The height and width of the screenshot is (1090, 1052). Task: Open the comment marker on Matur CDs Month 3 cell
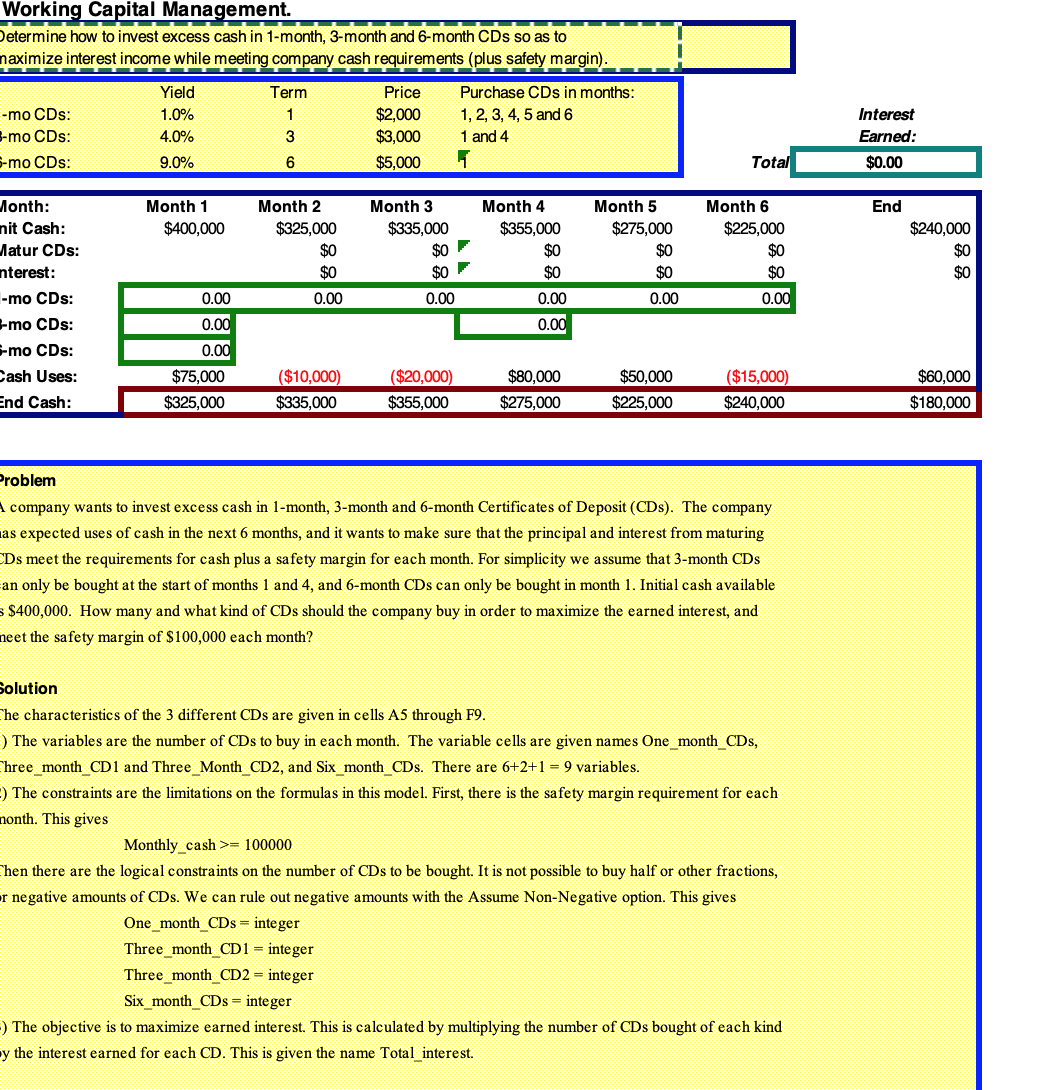tap(461, 245)
